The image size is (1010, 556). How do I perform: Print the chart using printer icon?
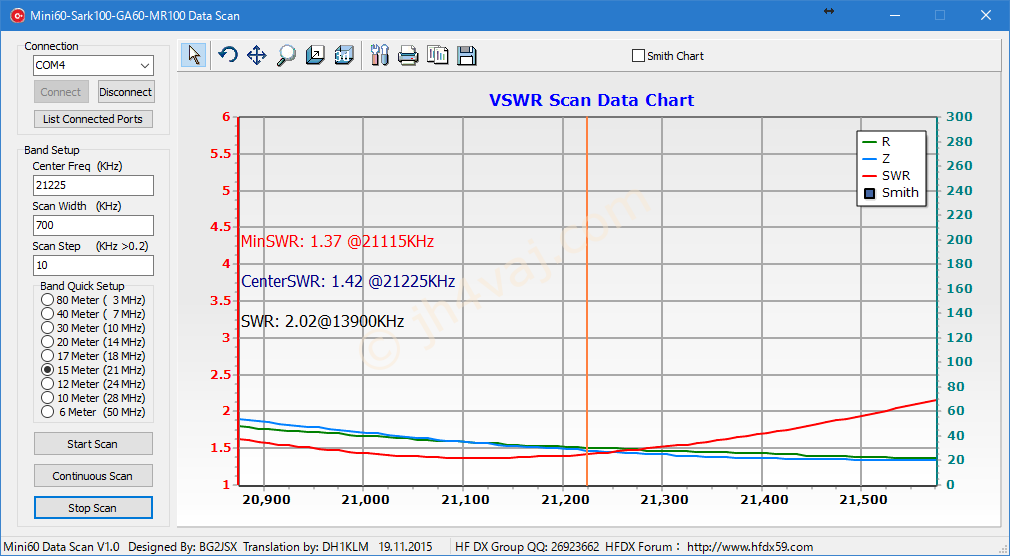click(408, 55)
